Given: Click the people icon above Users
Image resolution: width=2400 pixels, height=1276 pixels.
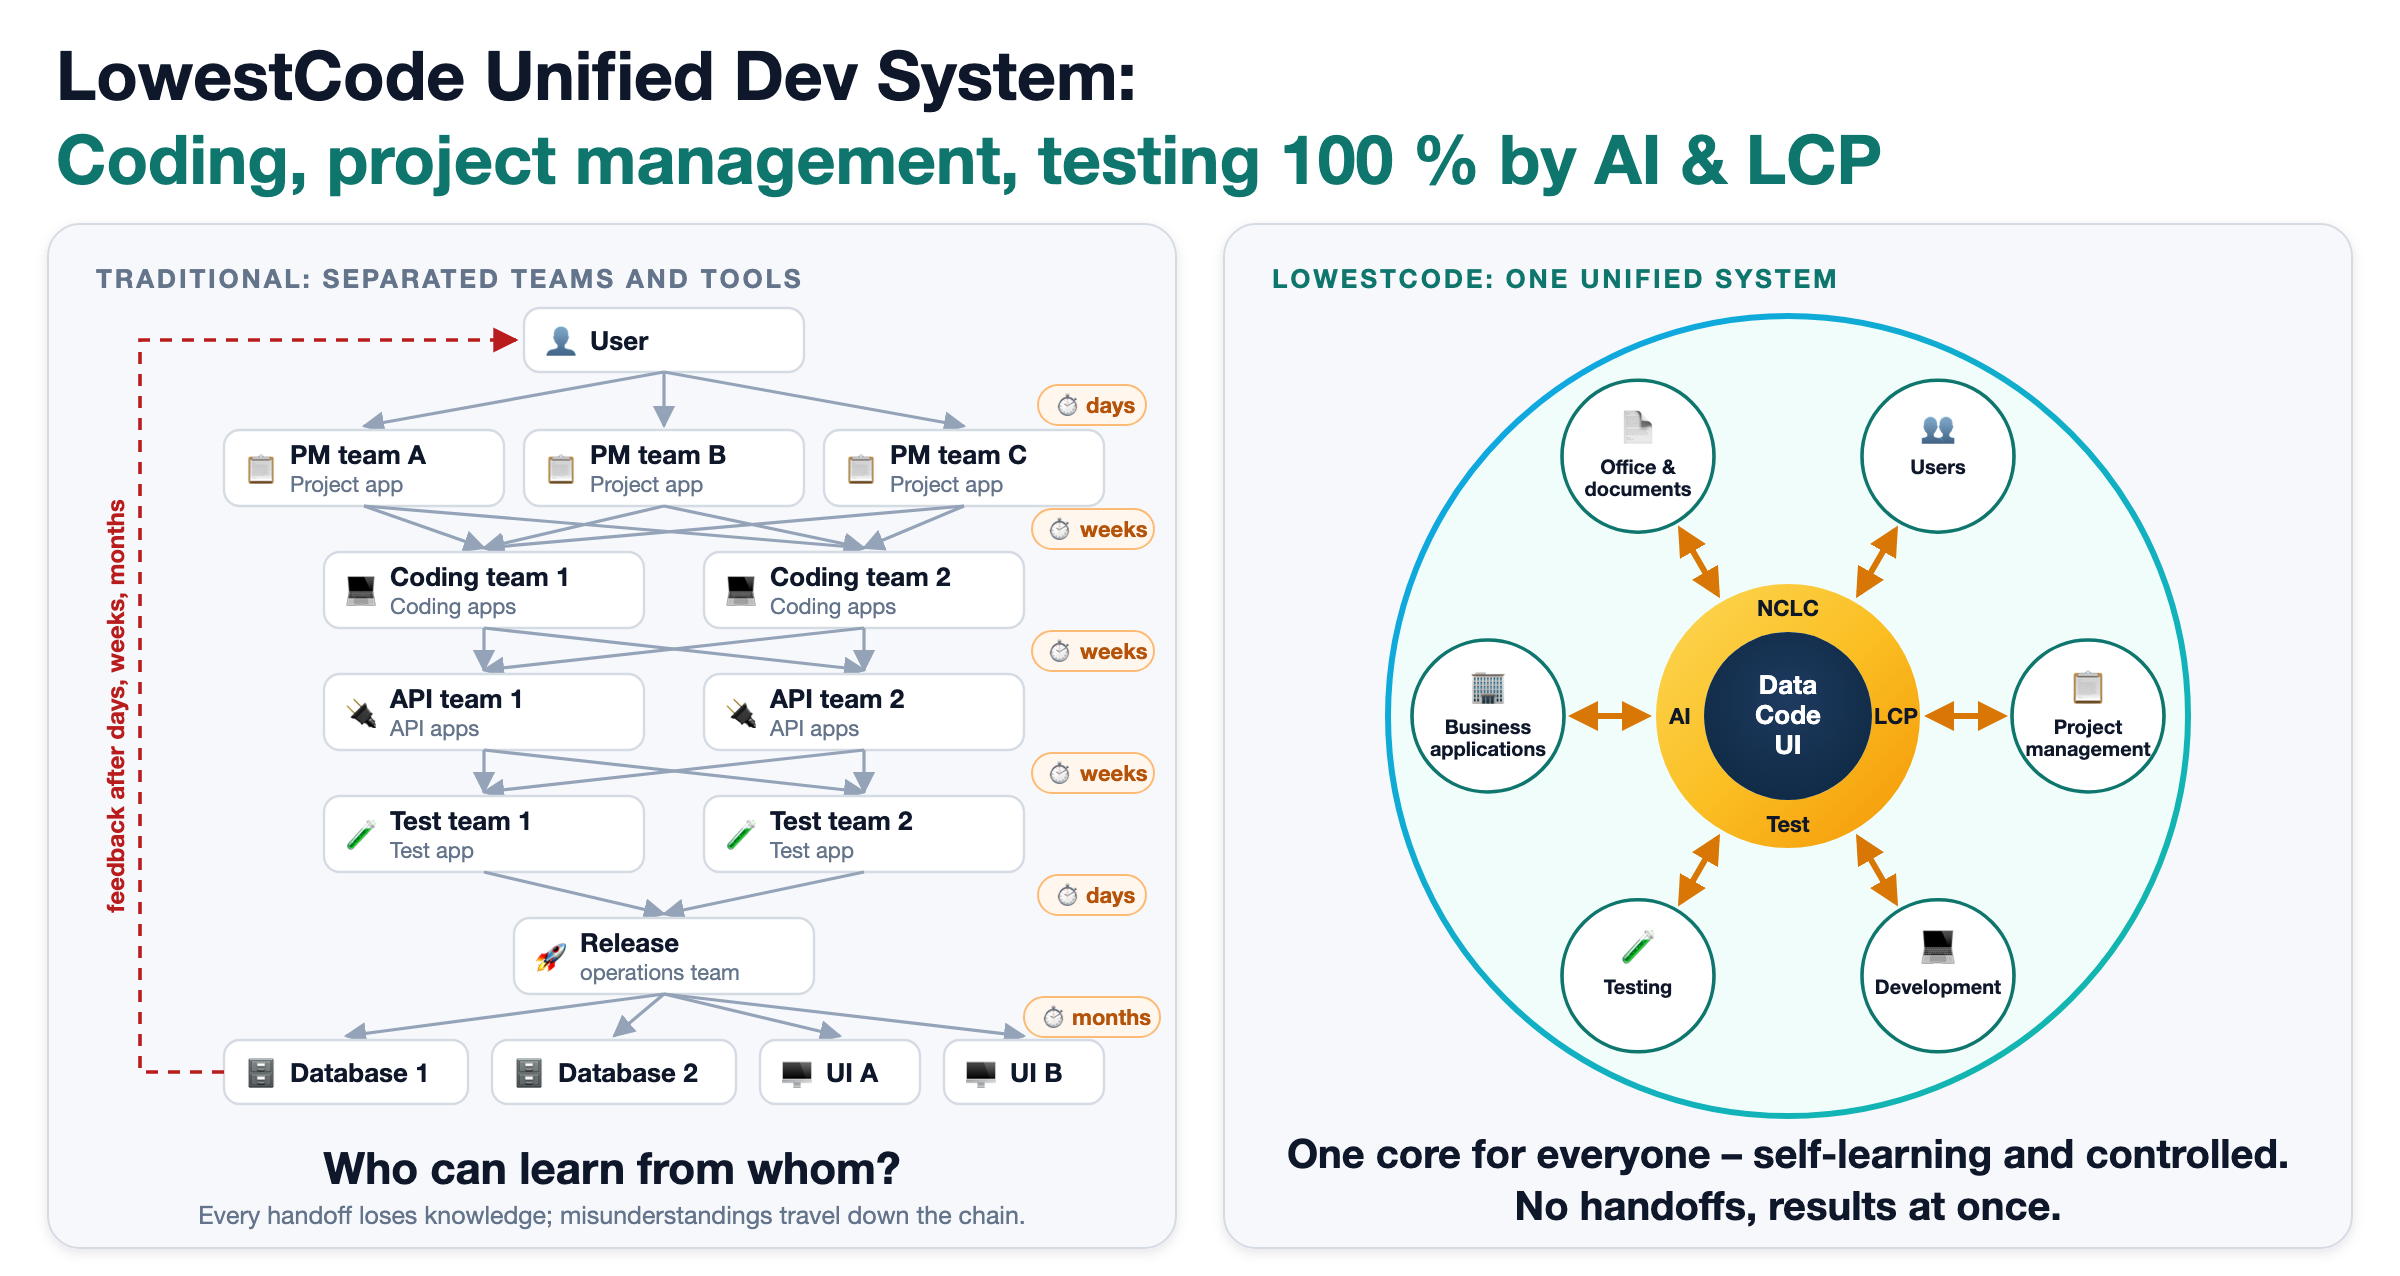Looking at the screenshot, I should click(x=1938, y=429).
